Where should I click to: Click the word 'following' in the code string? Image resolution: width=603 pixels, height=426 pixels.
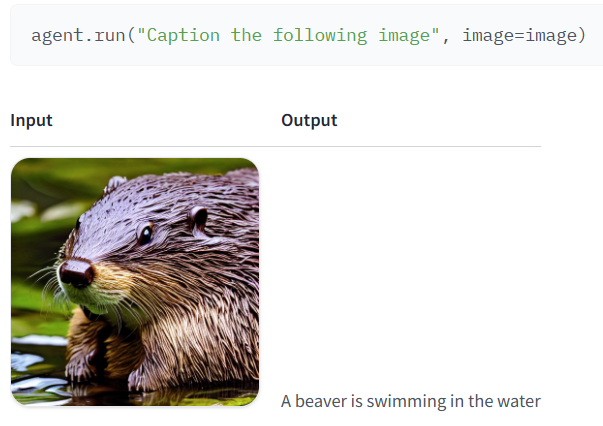[320, 36]
